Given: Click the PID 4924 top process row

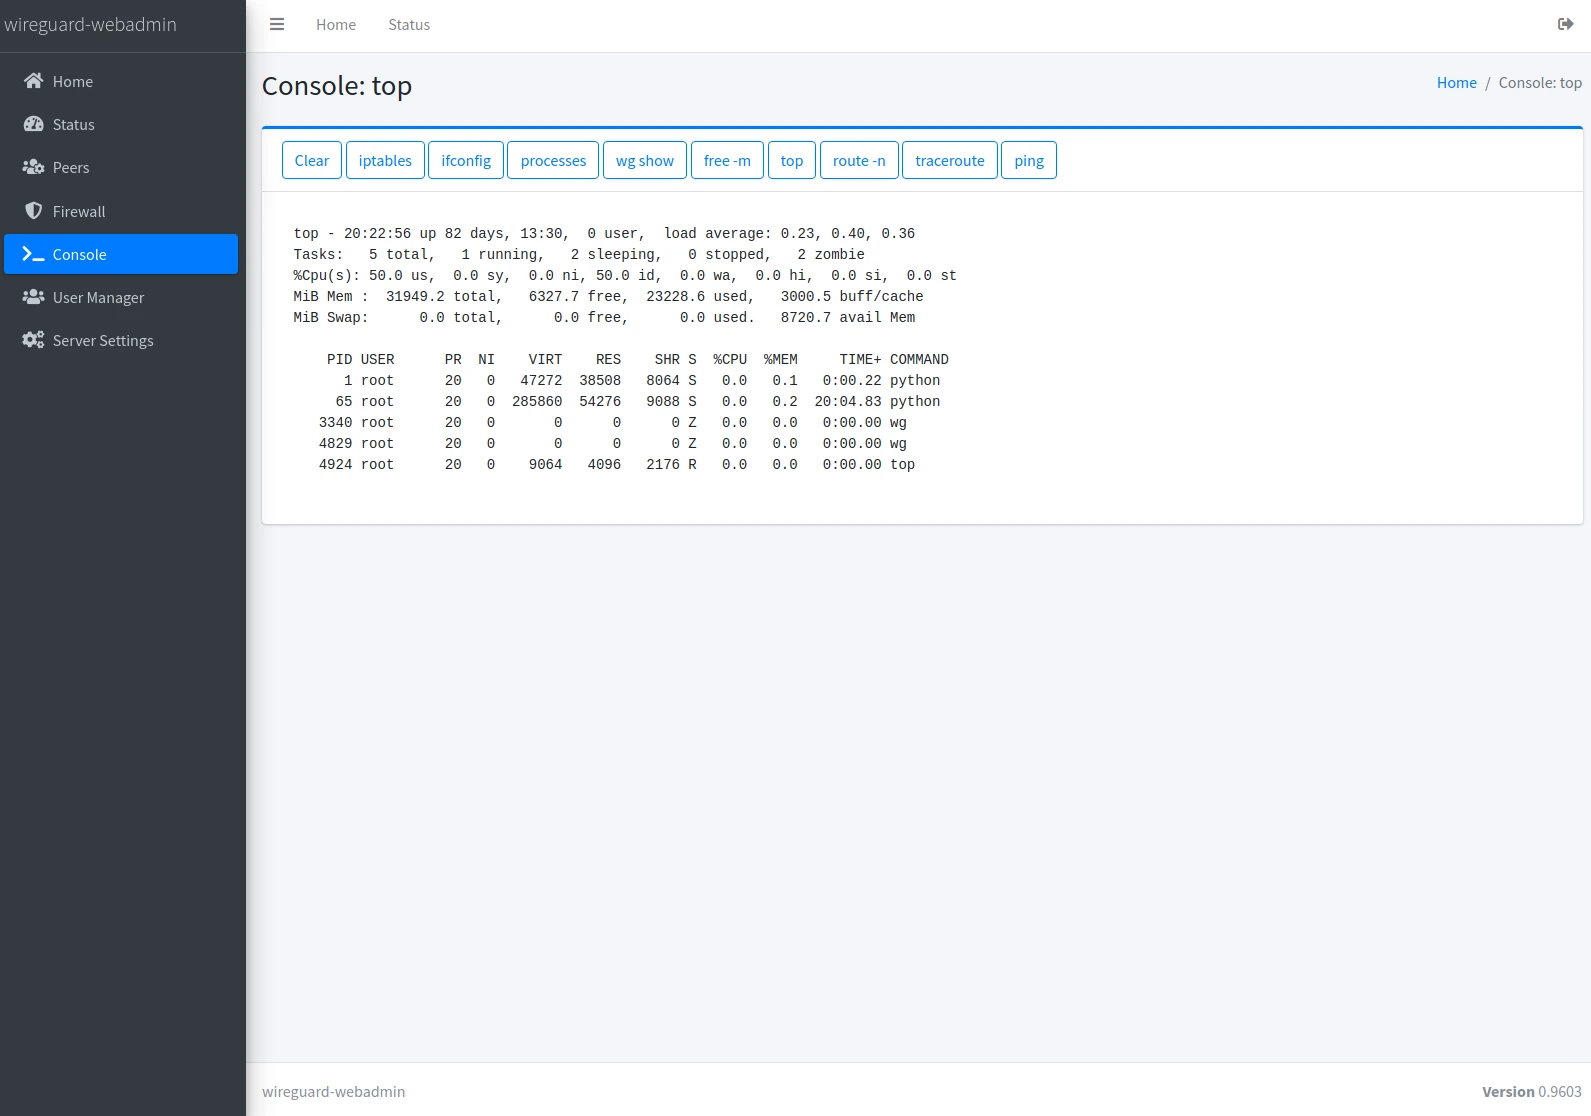Looking at the screenshot, I should coord(616,464).
